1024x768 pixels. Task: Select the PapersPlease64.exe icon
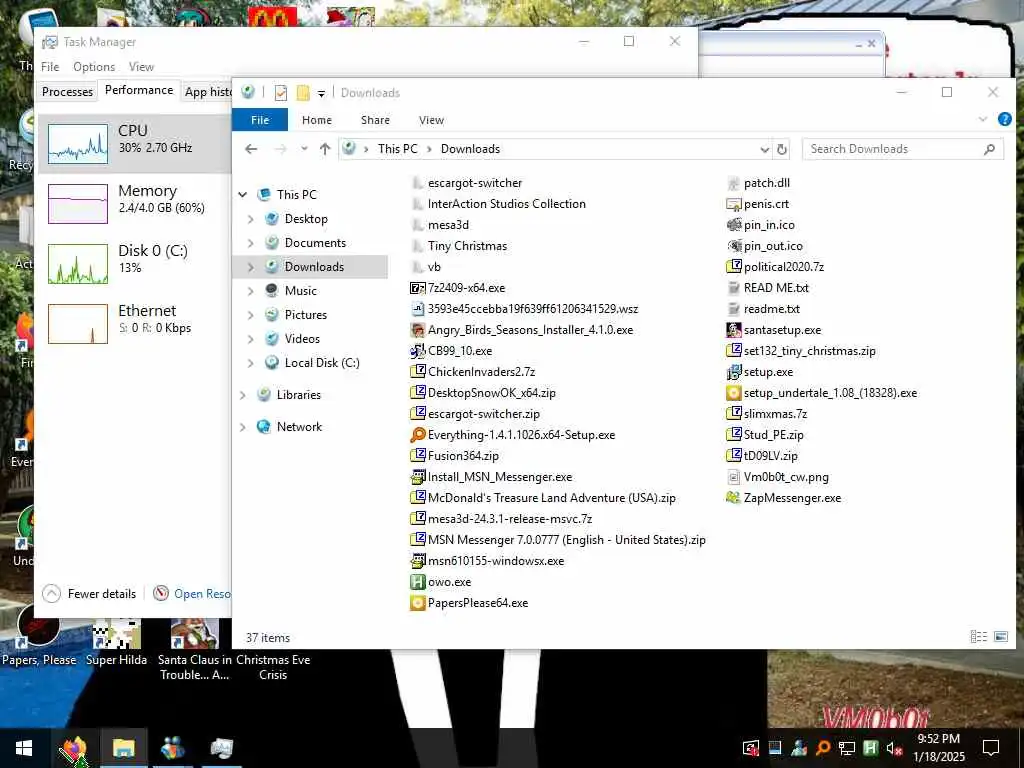(x=417, y=603)
